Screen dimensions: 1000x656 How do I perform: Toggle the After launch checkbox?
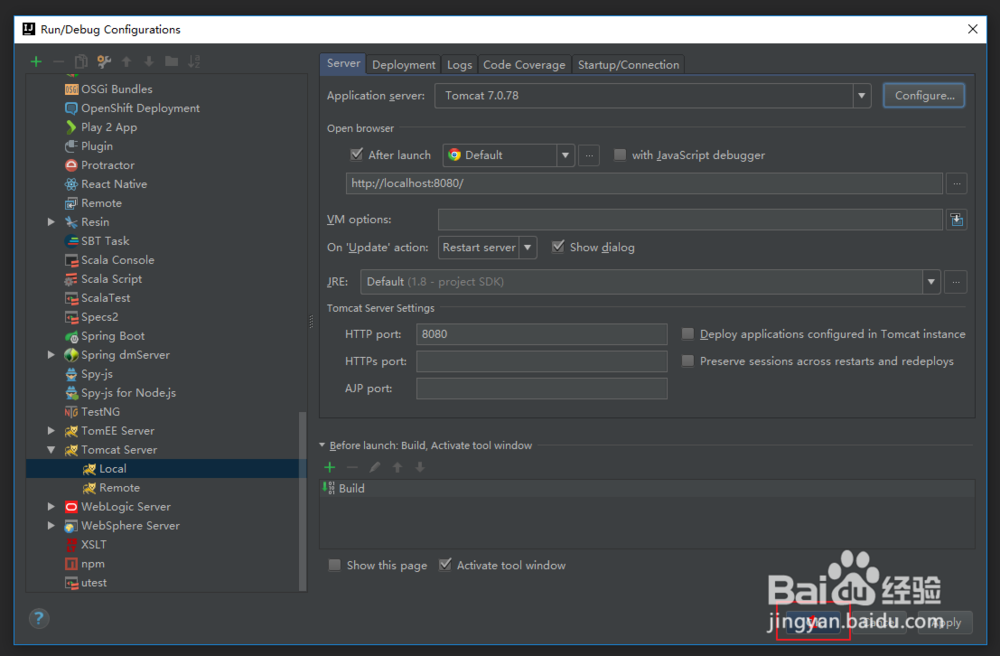pos(357,154)
